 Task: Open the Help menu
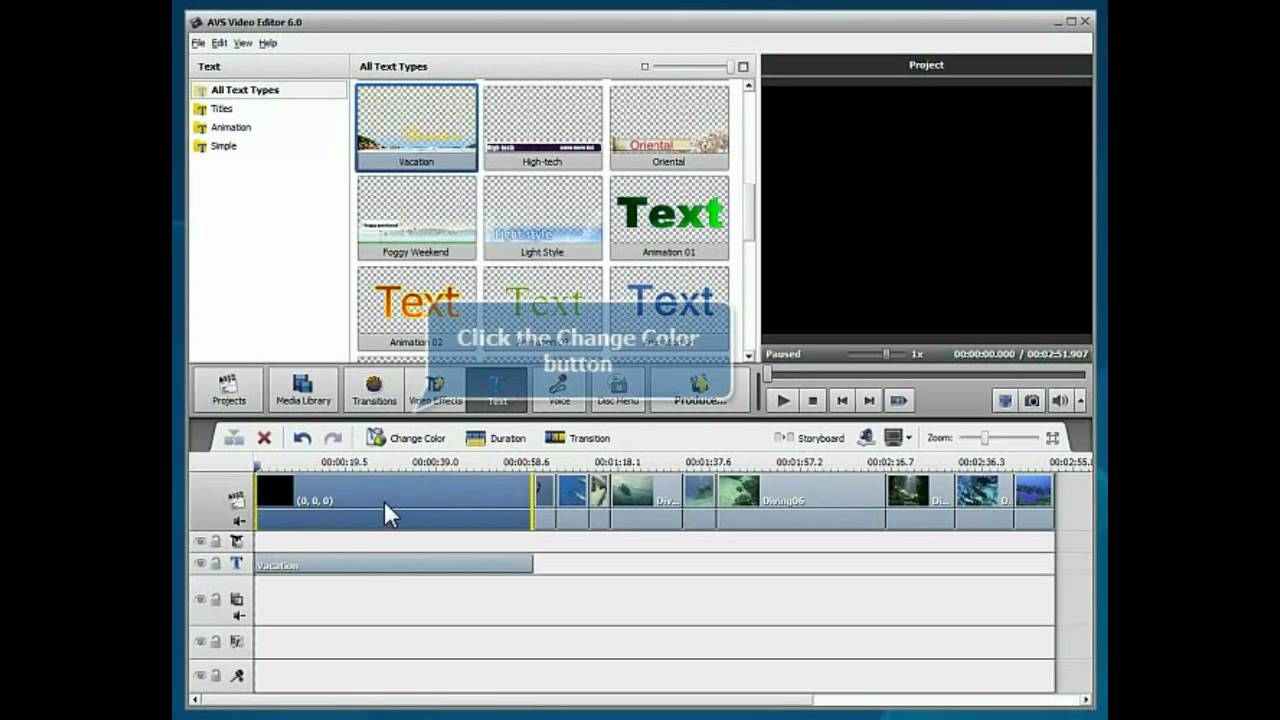point(268,43)
